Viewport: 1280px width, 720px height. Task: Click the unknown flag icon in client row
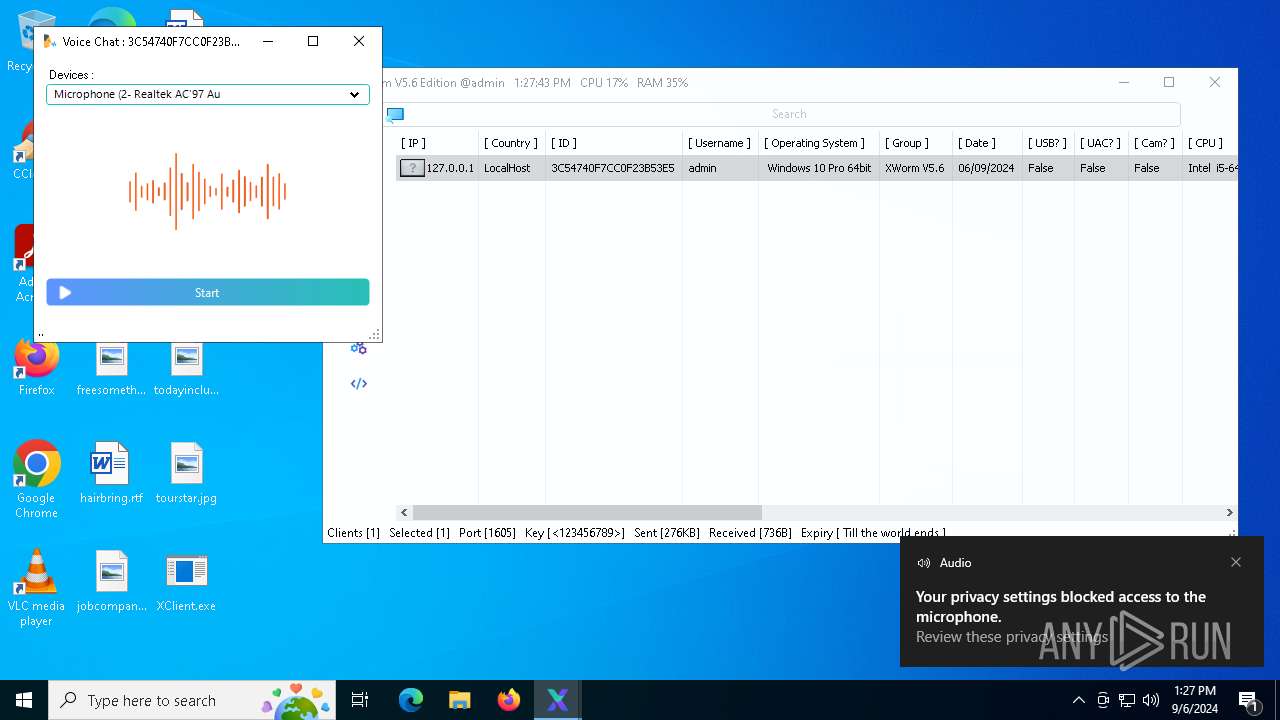(412, 168)
